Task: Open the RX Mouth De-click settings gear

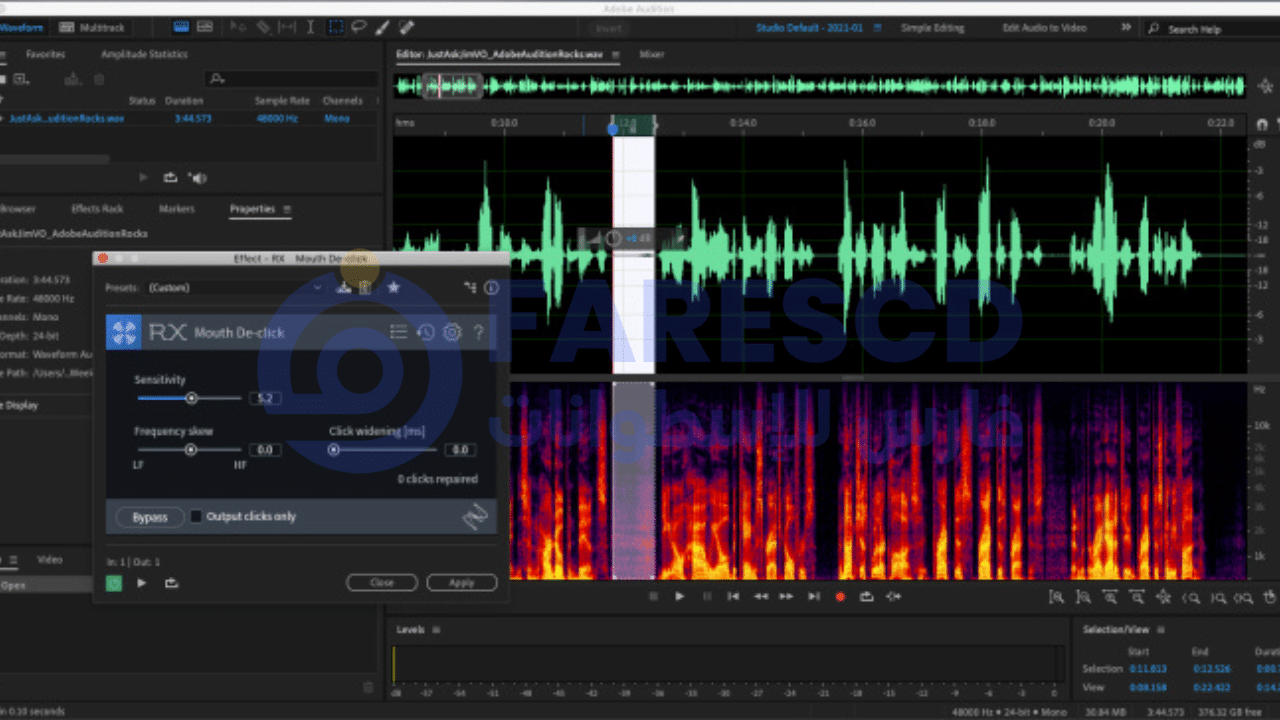Action: (x=452, y=332)
